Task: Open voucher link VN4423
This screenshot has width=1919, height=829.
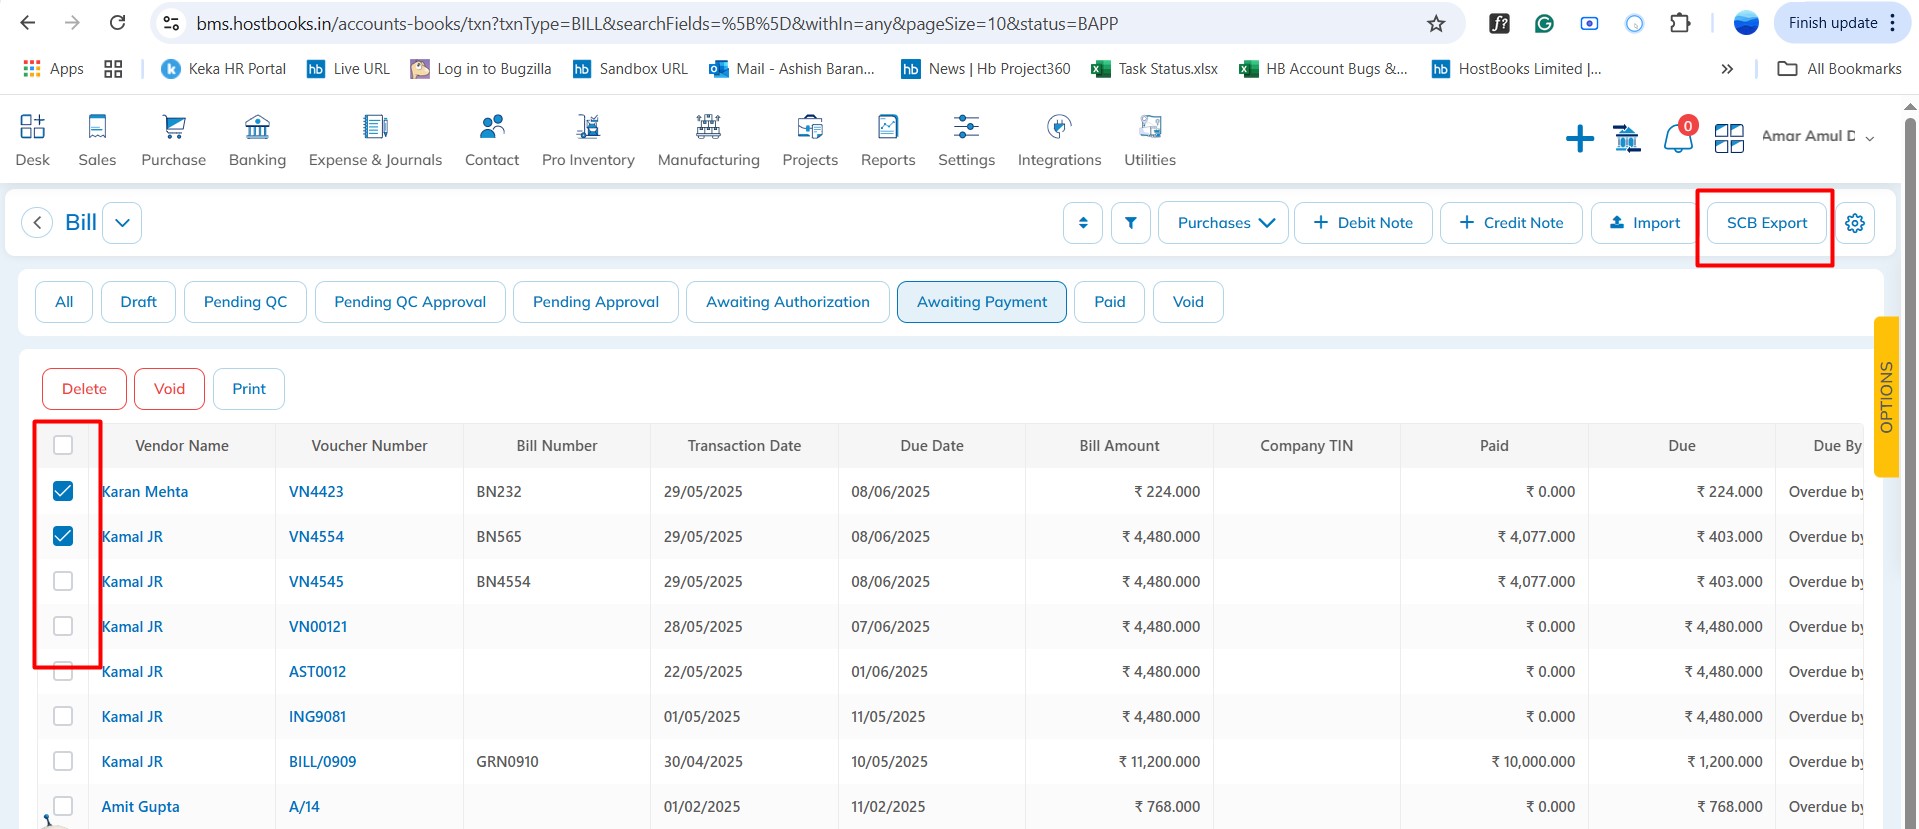Action: tap(316, 492)
